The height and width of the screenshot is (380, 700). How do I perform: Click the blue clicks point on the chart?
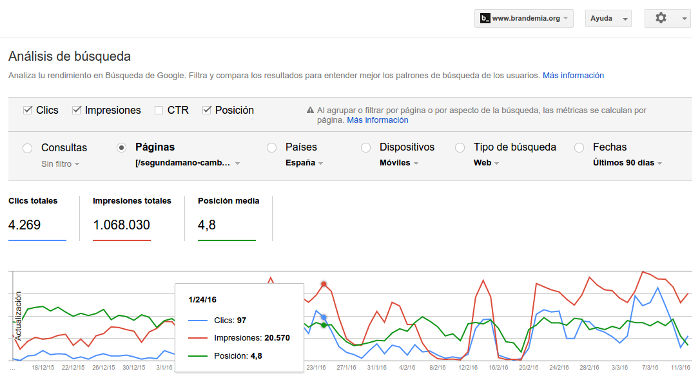pos(324,317)
